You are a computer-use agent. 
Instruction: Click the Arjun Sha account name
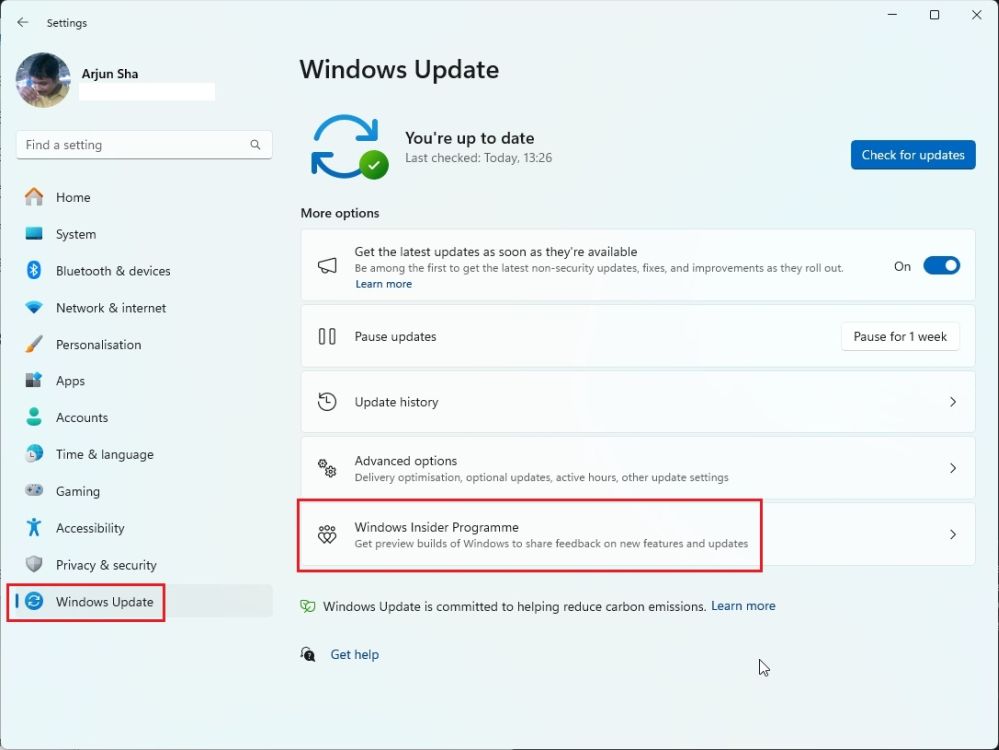(x=110, y=74)
